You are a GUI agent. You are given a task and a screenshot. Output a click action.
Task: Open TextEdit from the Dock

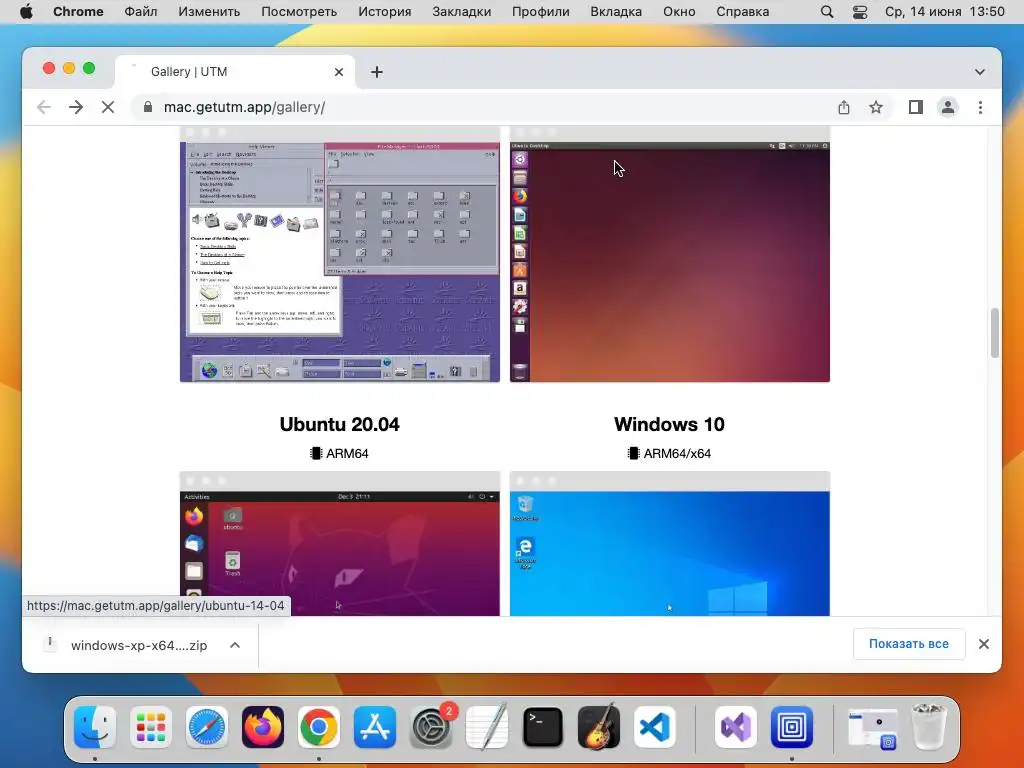click(487, 727)
